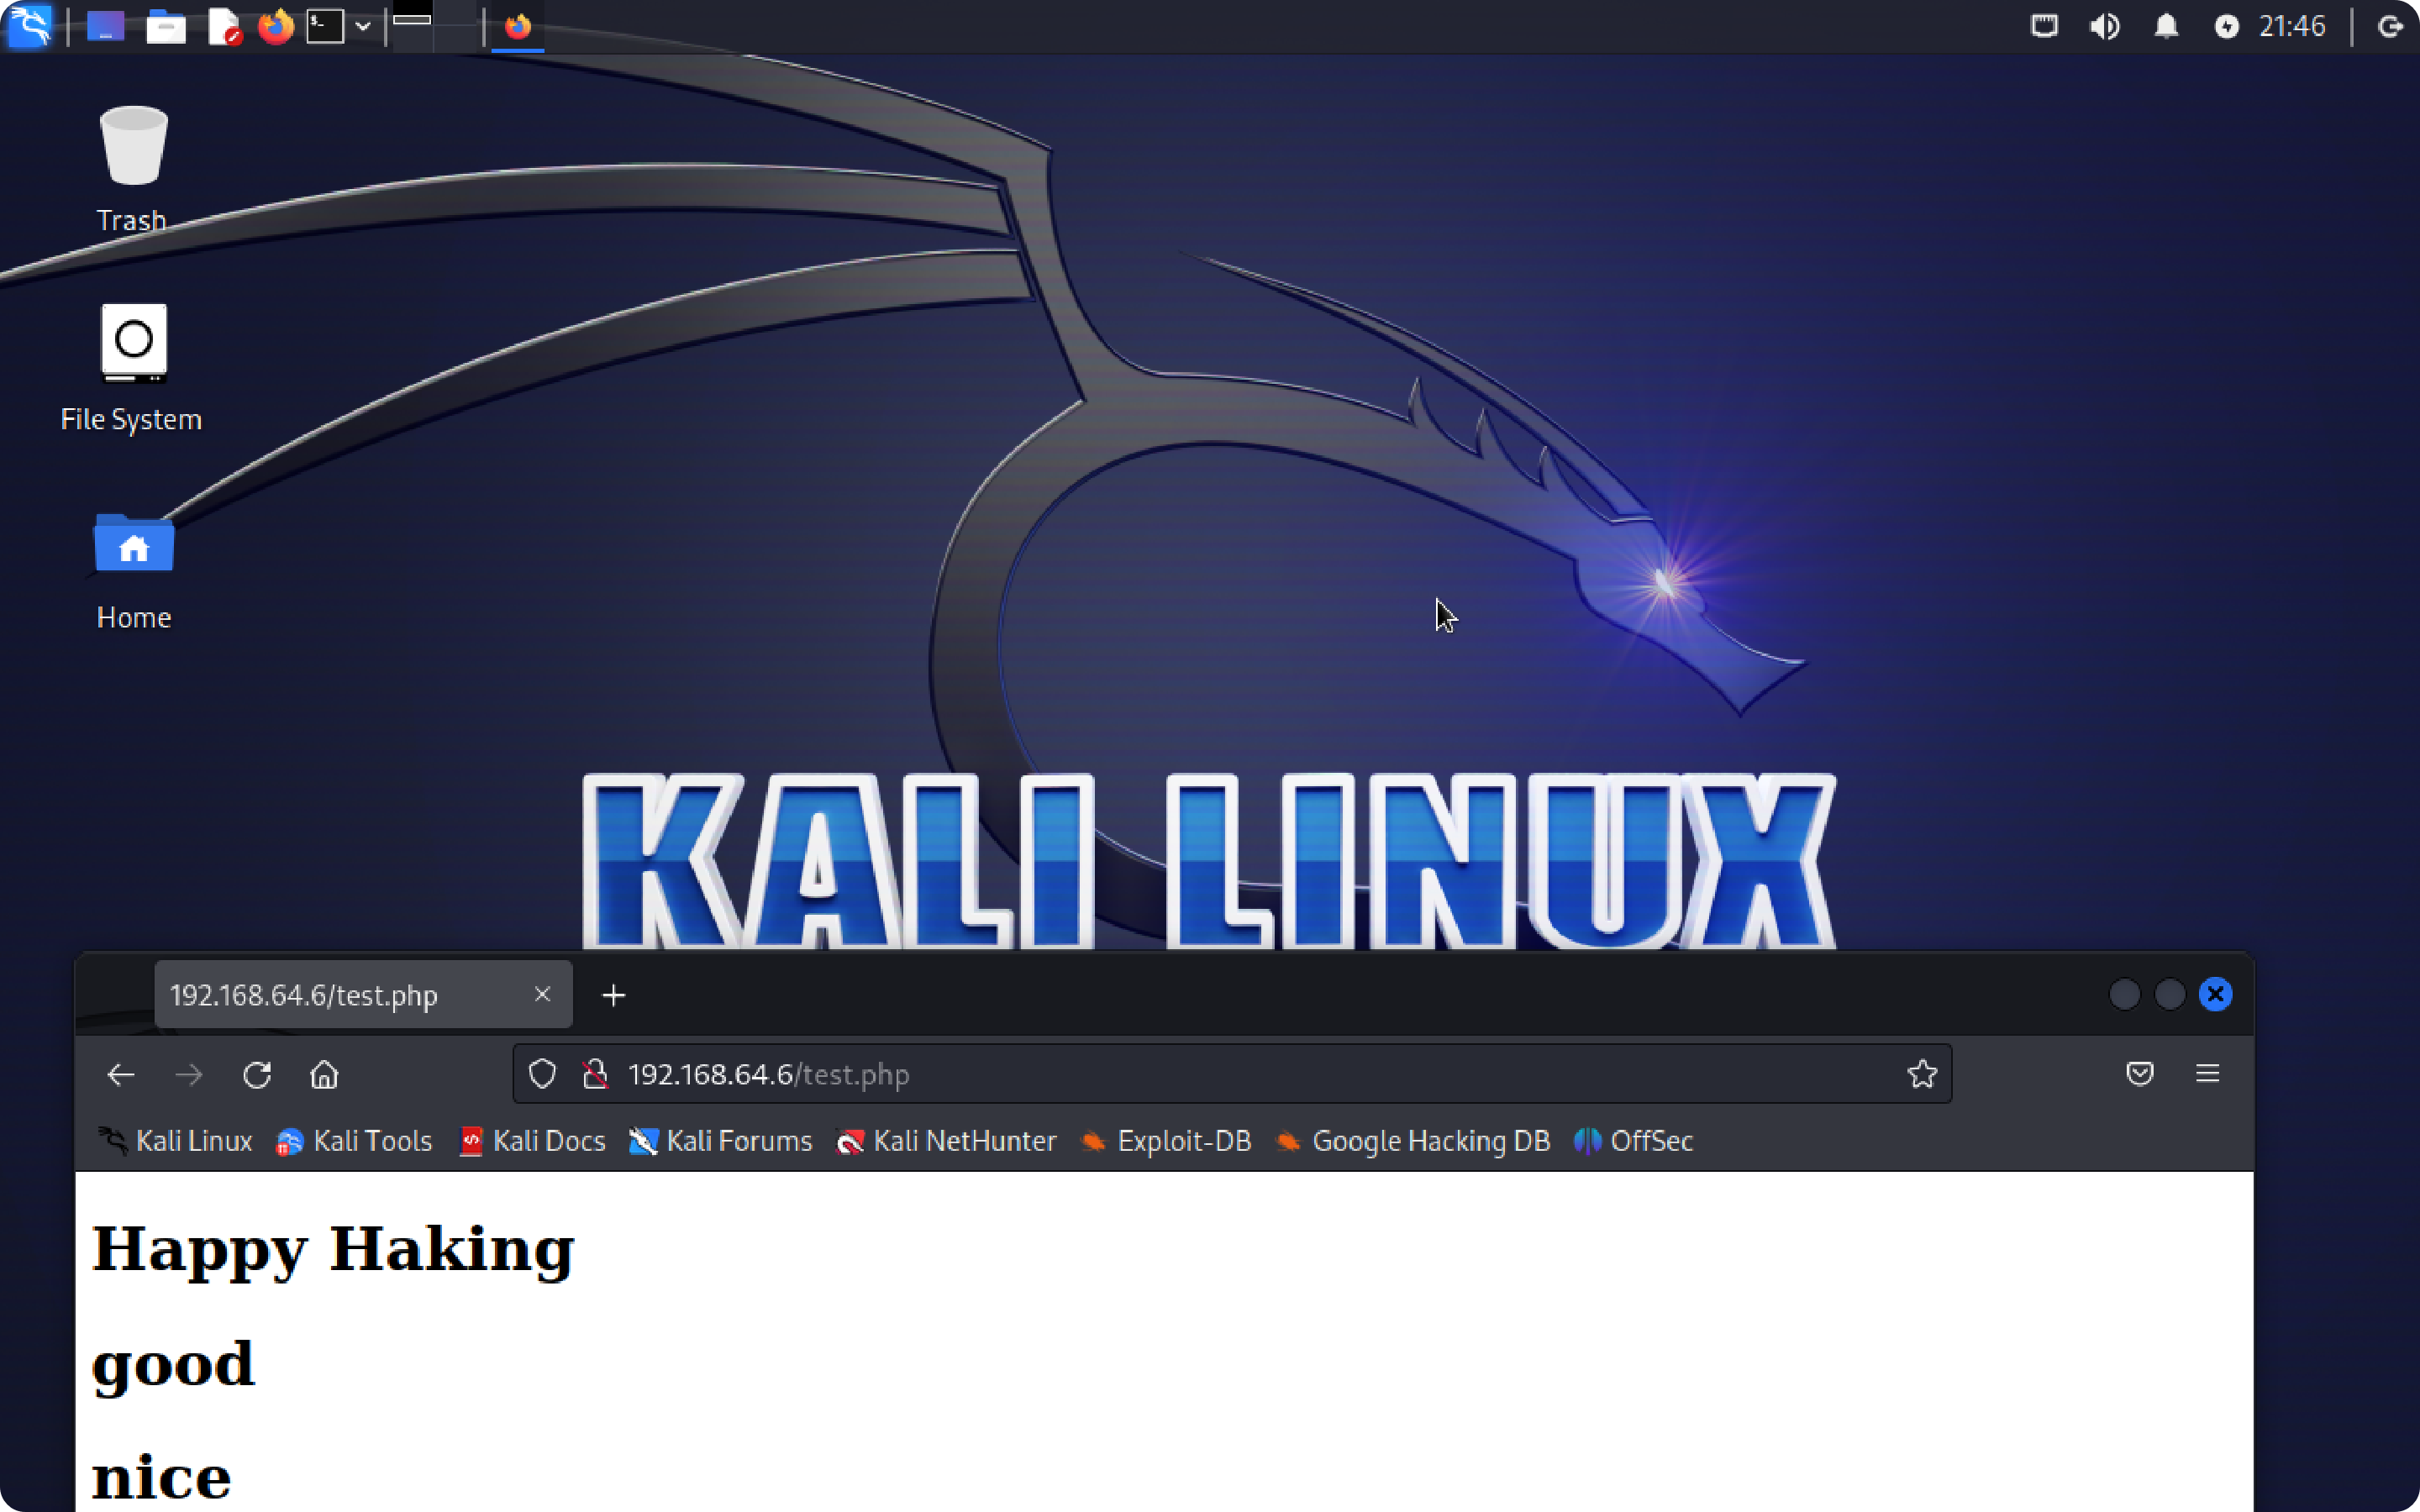Go to the Firefox home page

click(324, 1074)
